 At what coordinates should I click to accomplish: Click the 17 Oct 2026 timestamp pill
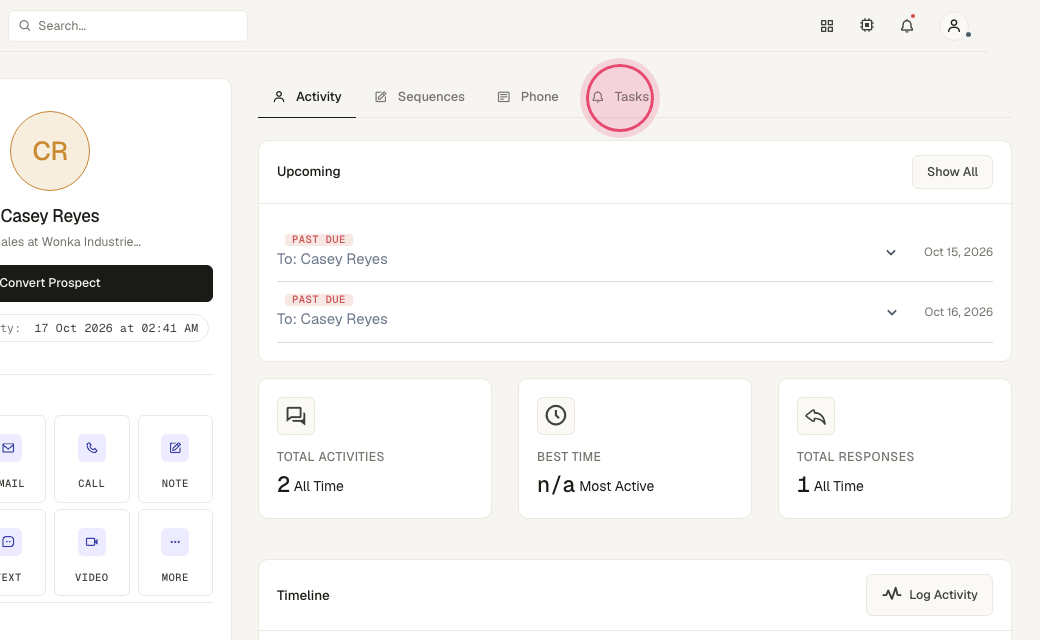tap(103, 328)
